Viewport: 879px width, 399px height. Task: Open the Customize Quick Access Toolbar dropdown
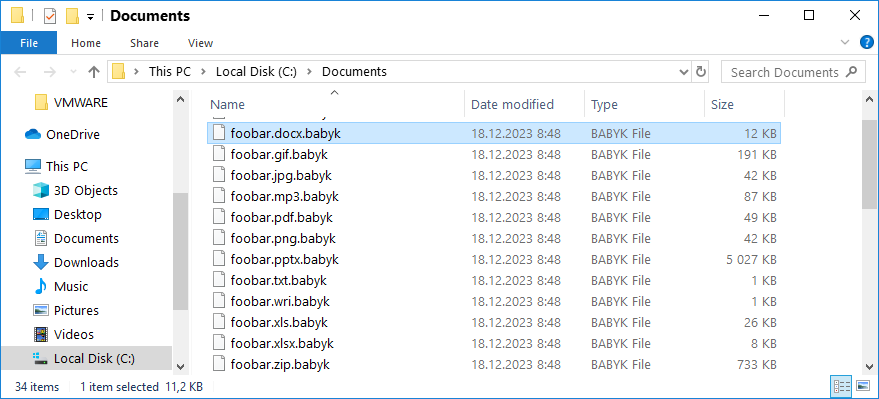[90, 17]
